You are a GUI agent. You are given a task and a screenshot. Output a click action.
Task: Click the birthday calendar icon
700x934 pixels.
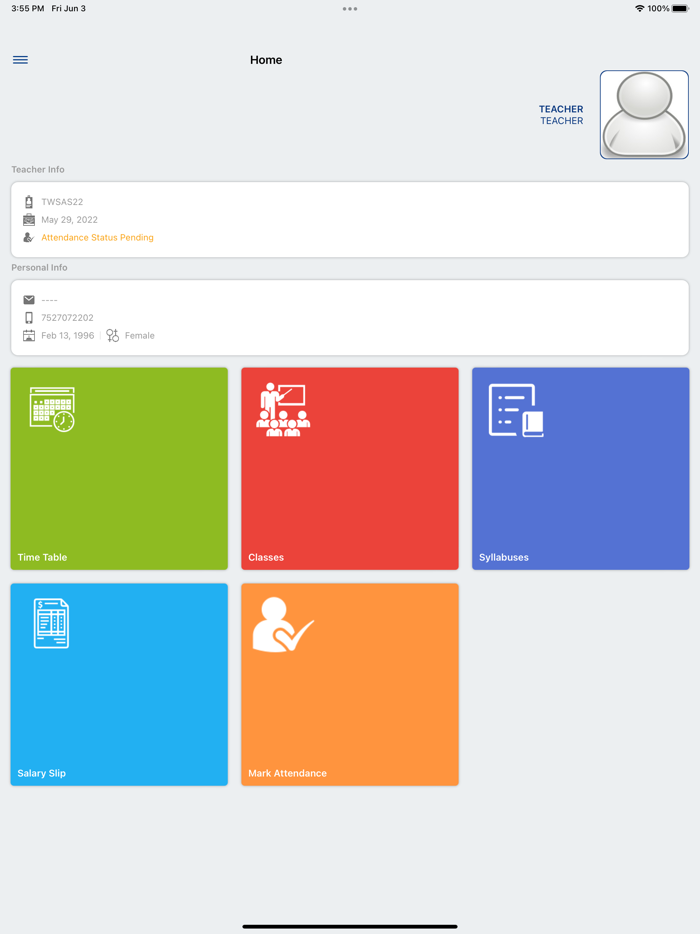[29, 335]
